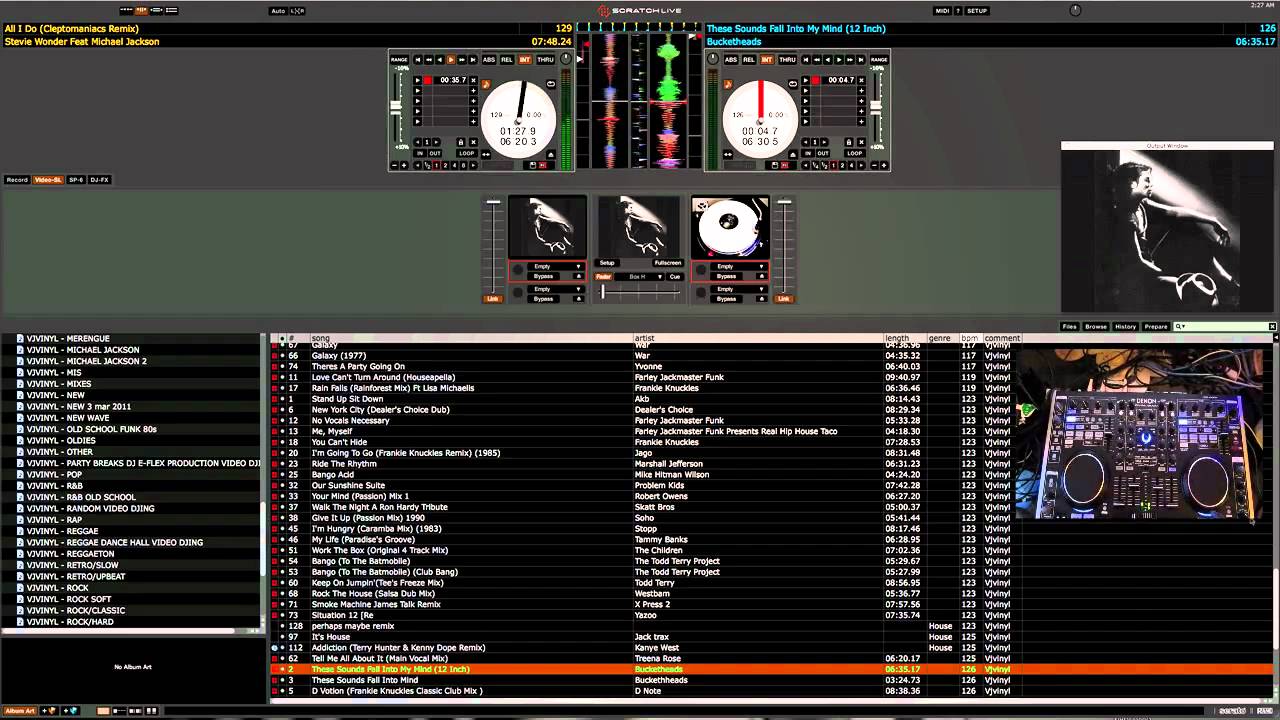Click the MIDI button in the top bar

coord(942,11)
